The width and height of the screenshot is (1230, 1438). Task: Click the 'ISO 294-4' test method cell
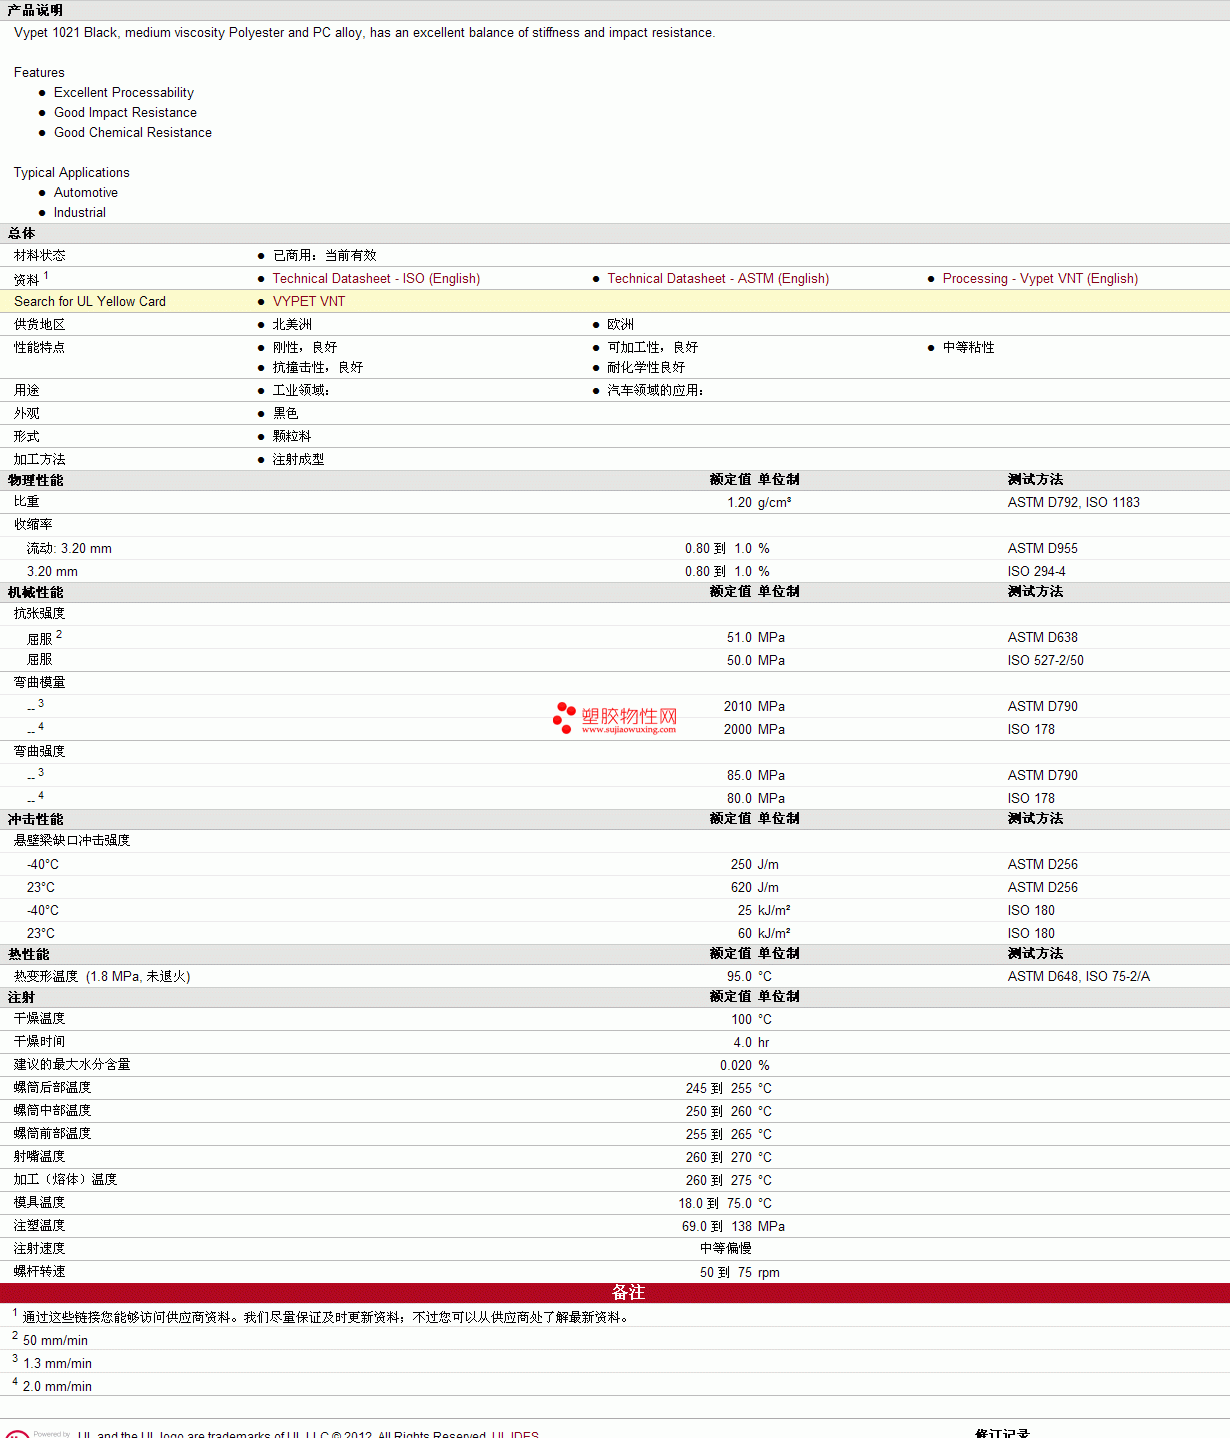click(x=1037, y=572)
